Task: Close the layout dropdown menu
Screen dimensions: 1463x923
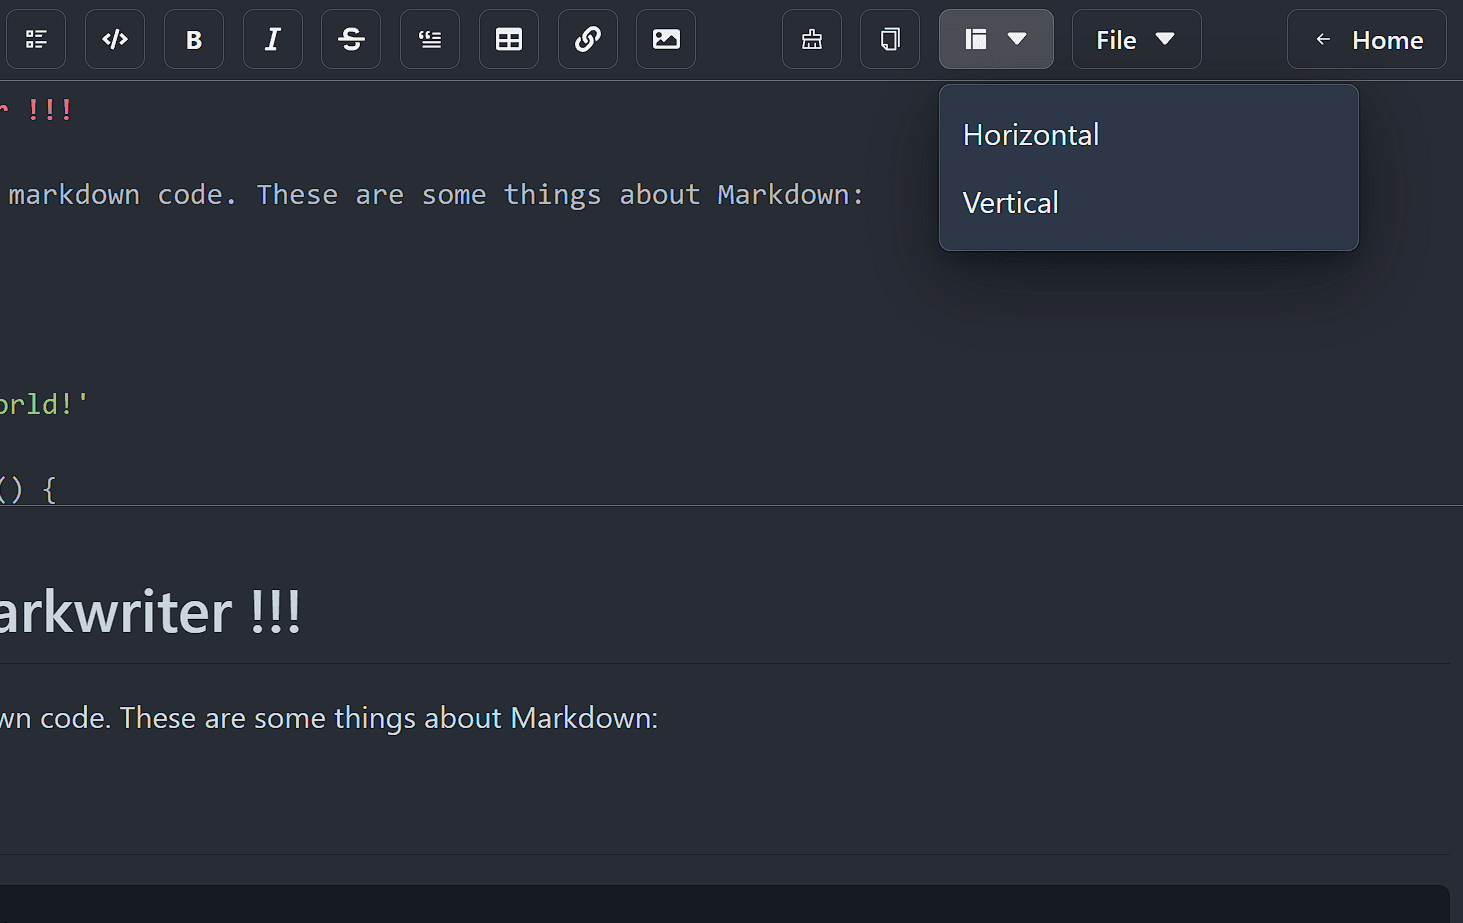Action: point(996,39)
